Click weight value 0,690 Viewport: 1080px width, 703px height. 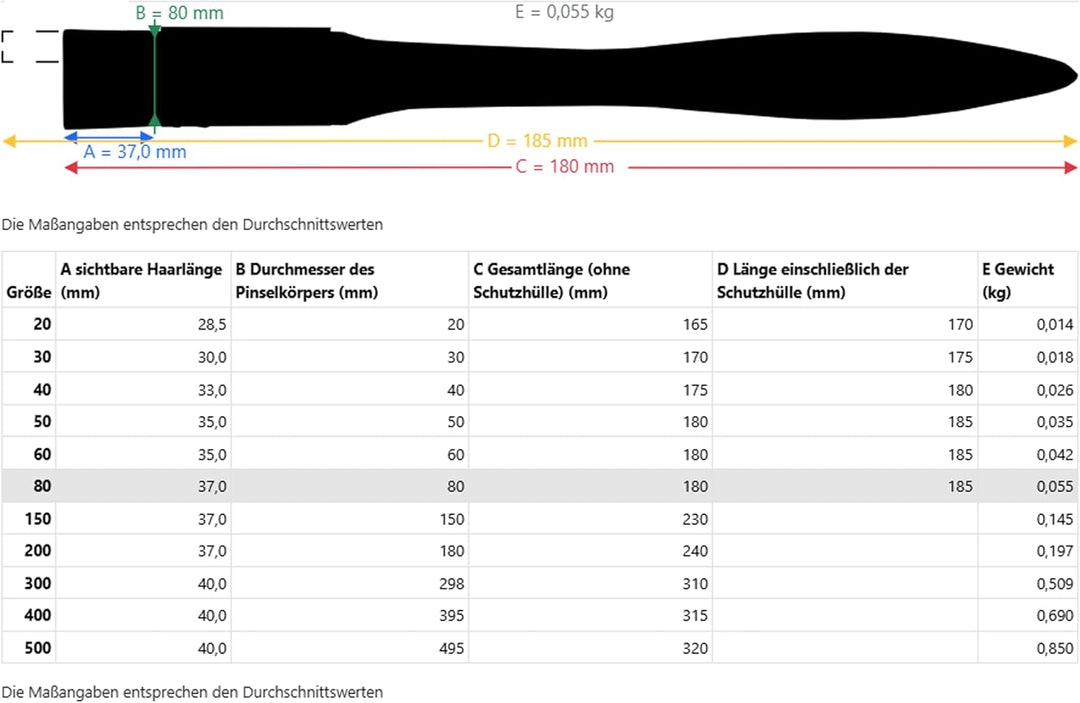(1055, 616)
